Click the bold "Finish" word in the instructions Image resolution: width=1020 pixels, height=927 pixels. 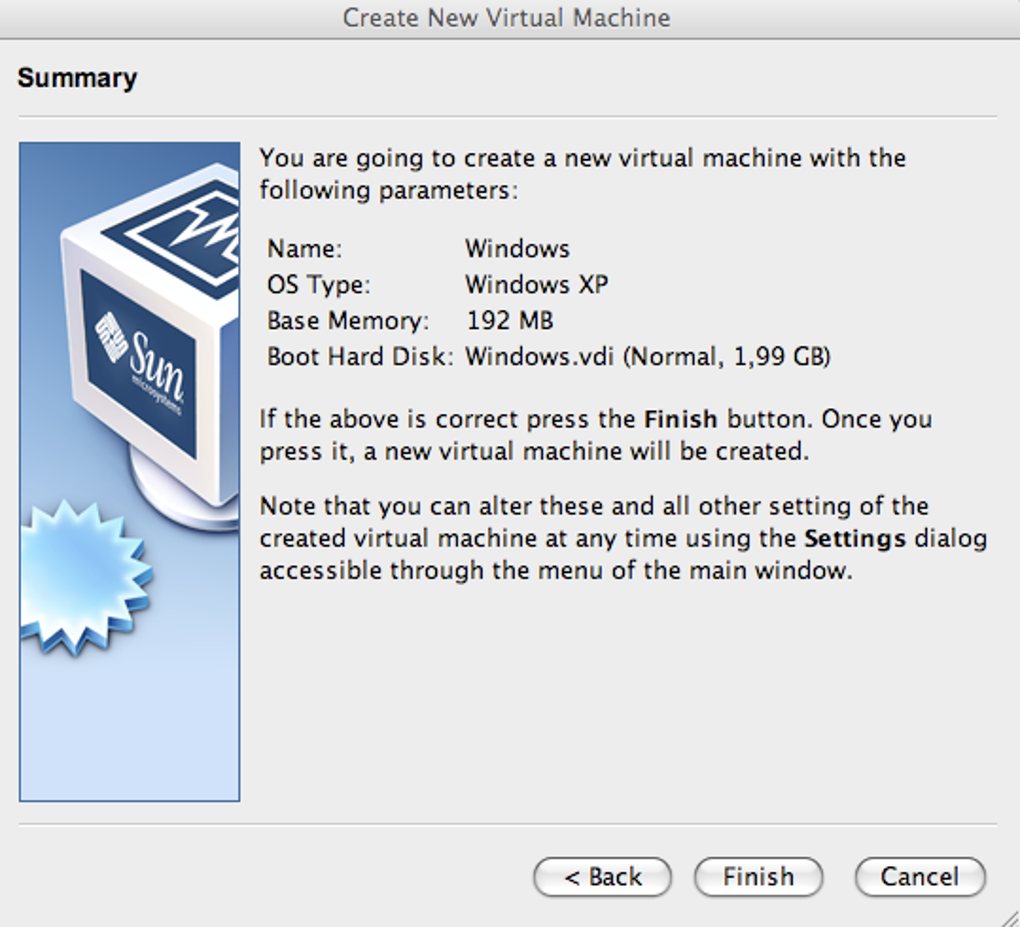click(x=680, y=419)
